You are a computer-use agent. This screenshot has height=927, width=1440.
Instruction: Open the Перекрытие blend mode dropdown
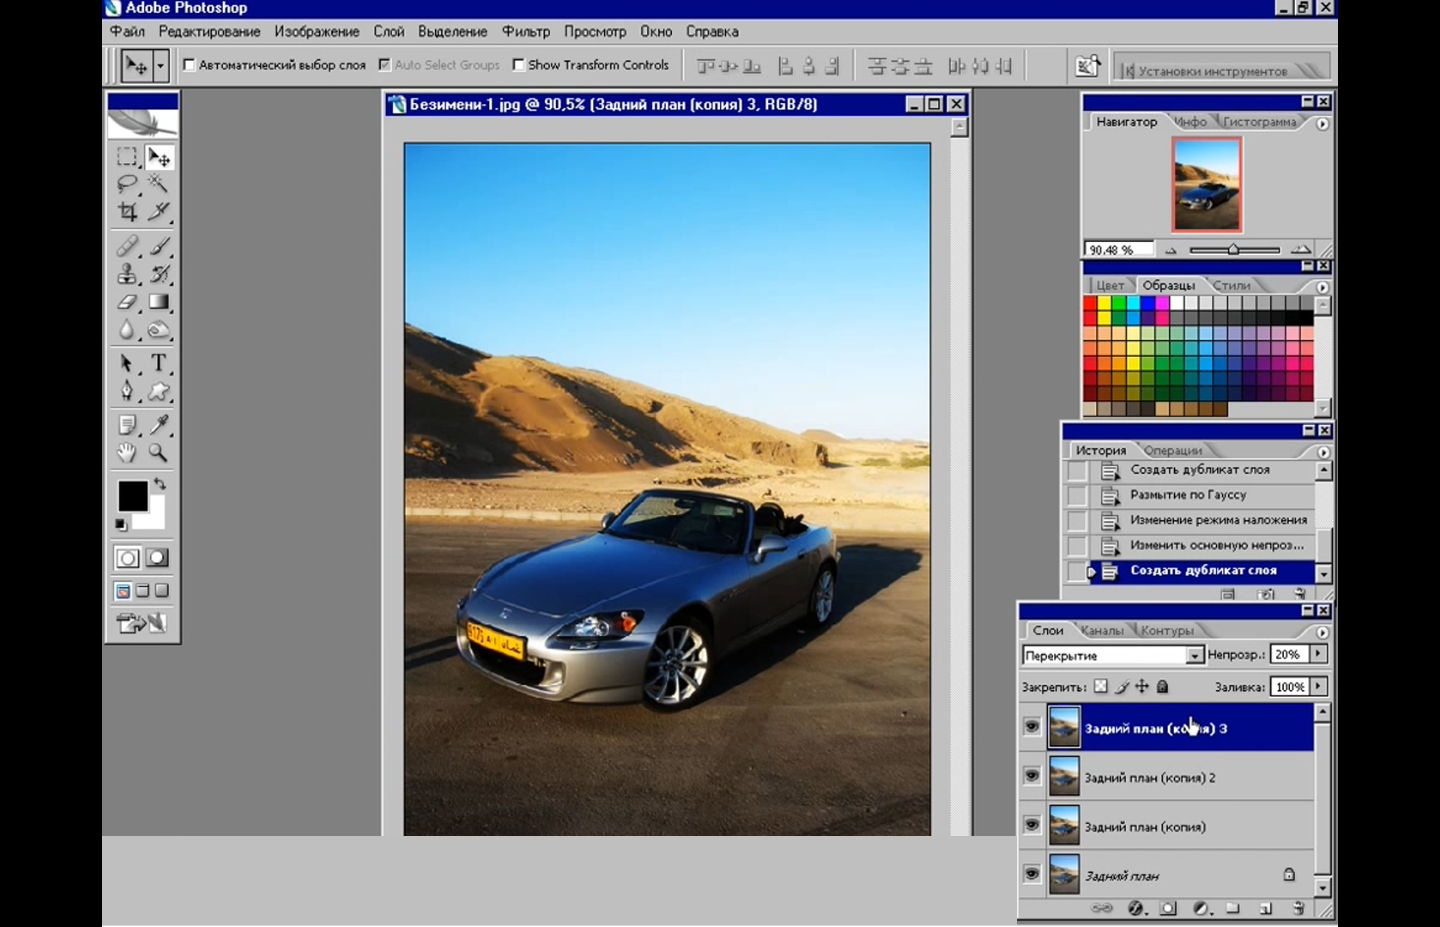coord(1194,655)
